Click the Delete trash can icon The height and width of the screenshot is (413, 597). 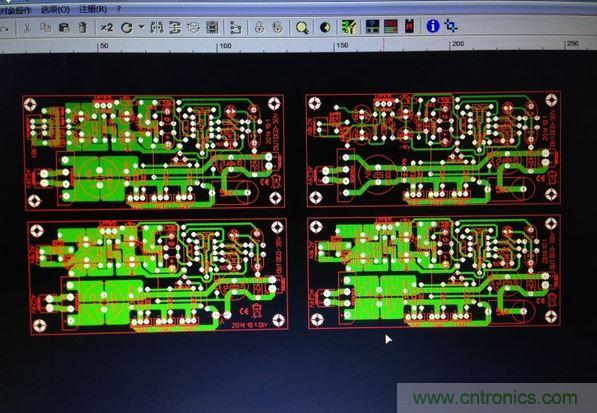[x=82, y=27]
